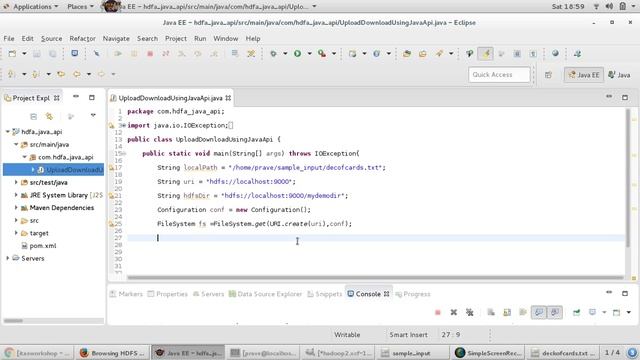Expand the Servers project

tap(8, 258)
